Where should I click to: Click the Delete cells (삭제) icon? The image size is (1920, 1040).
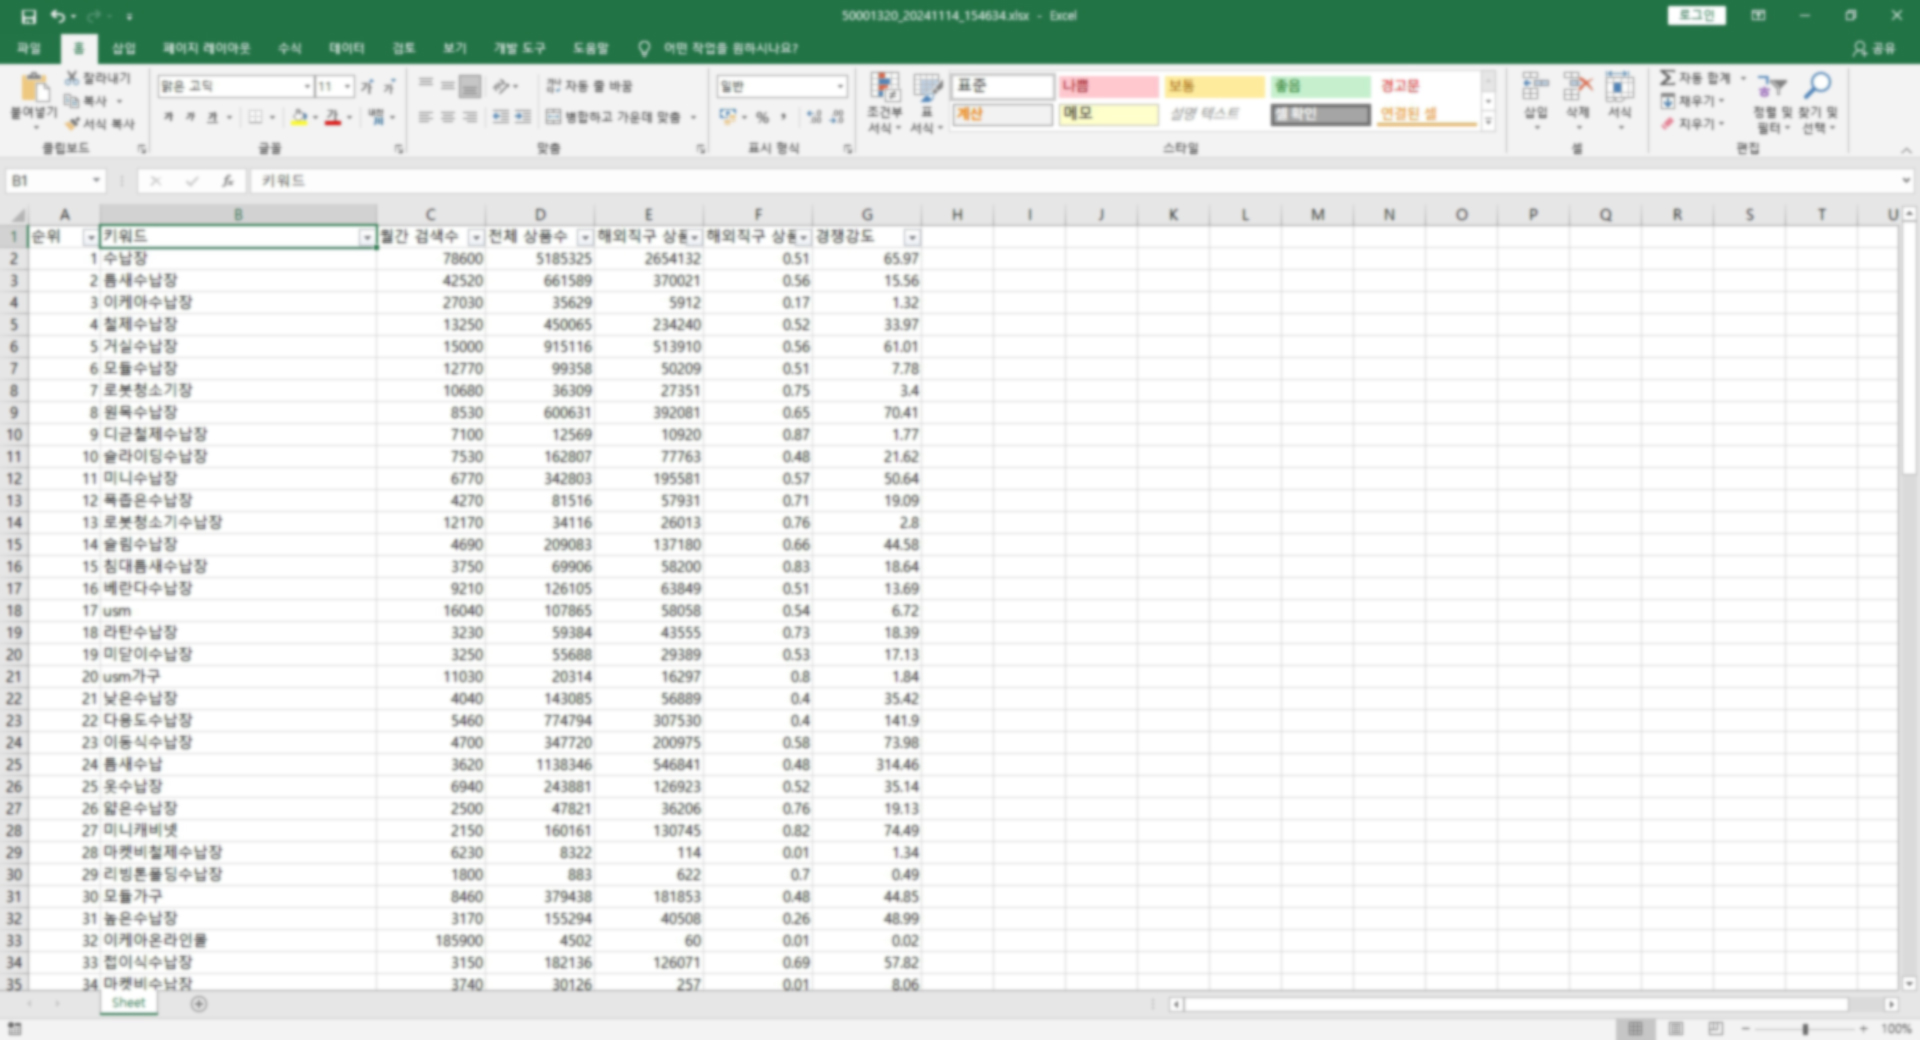1577,89
